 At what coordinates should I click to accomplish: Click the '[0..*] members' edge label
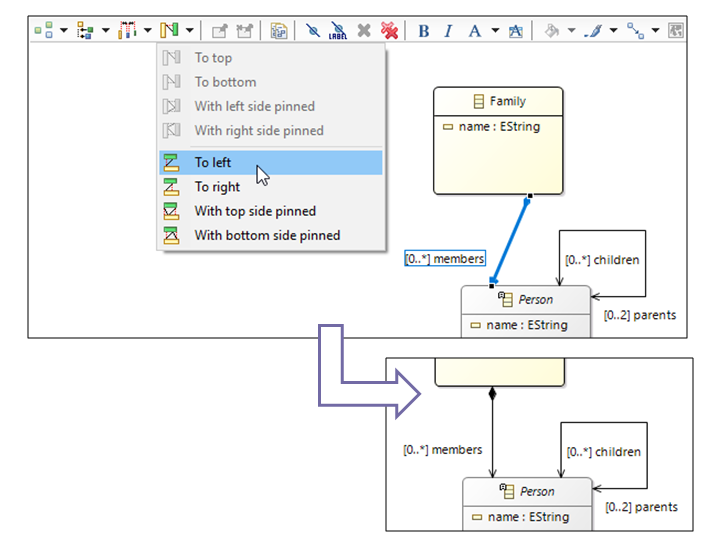(444, 259)
